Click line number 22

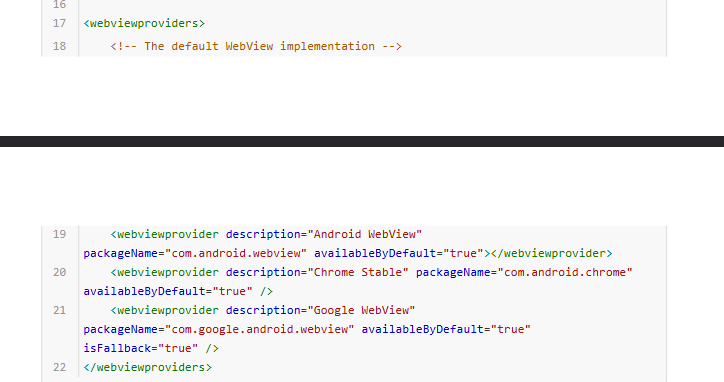(60, 367)
